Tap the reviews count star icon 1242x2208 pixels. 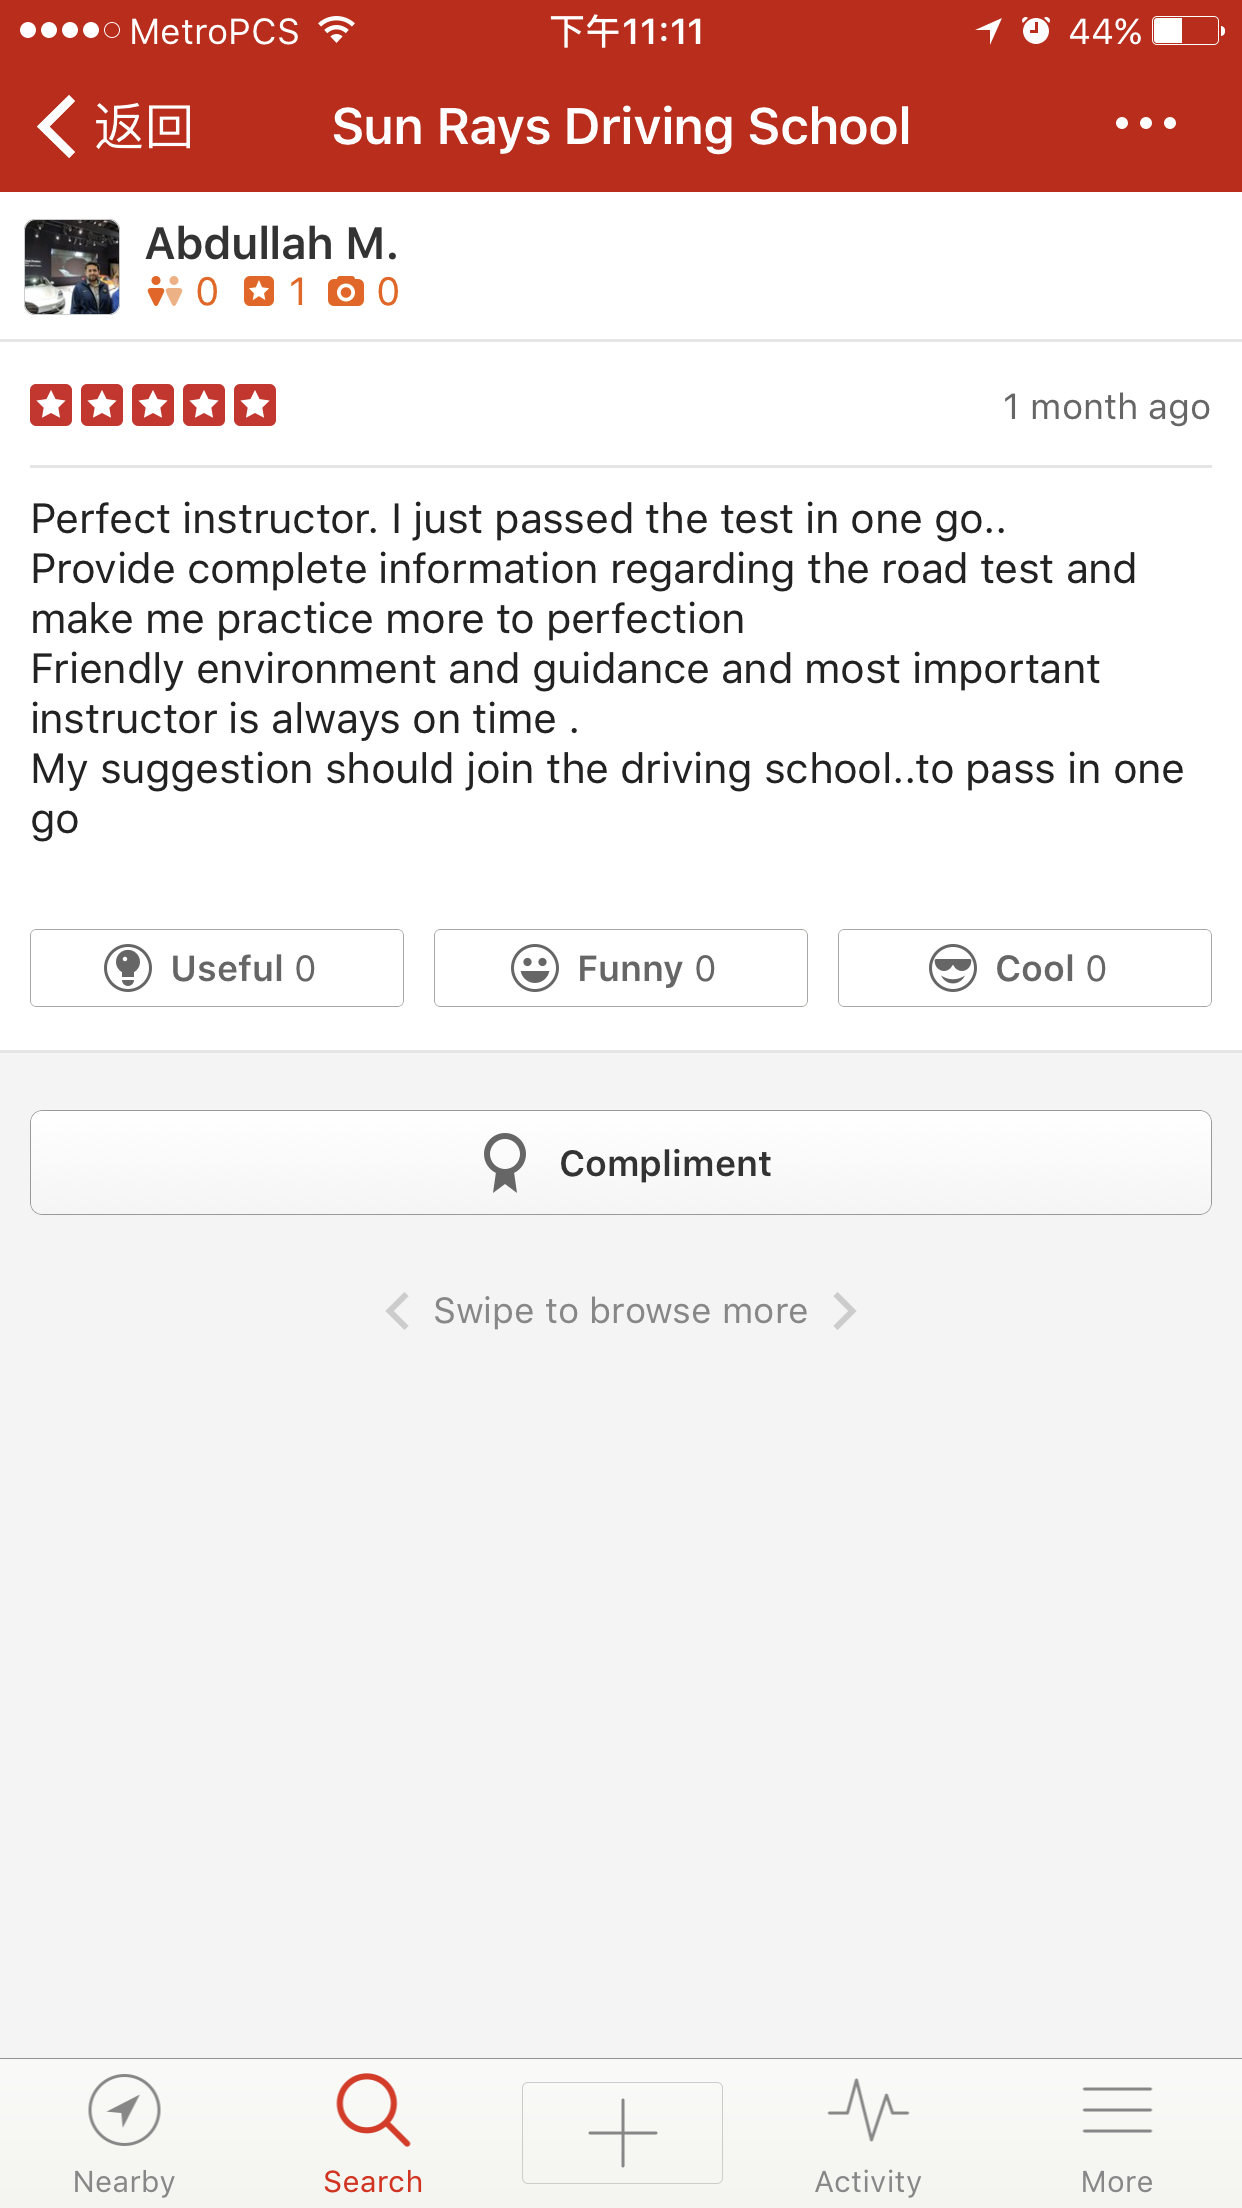(259, 292)
